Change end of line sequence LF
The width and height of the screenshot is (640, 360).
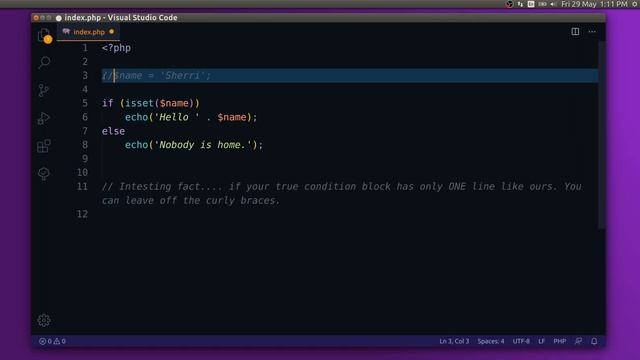point(541,341)
